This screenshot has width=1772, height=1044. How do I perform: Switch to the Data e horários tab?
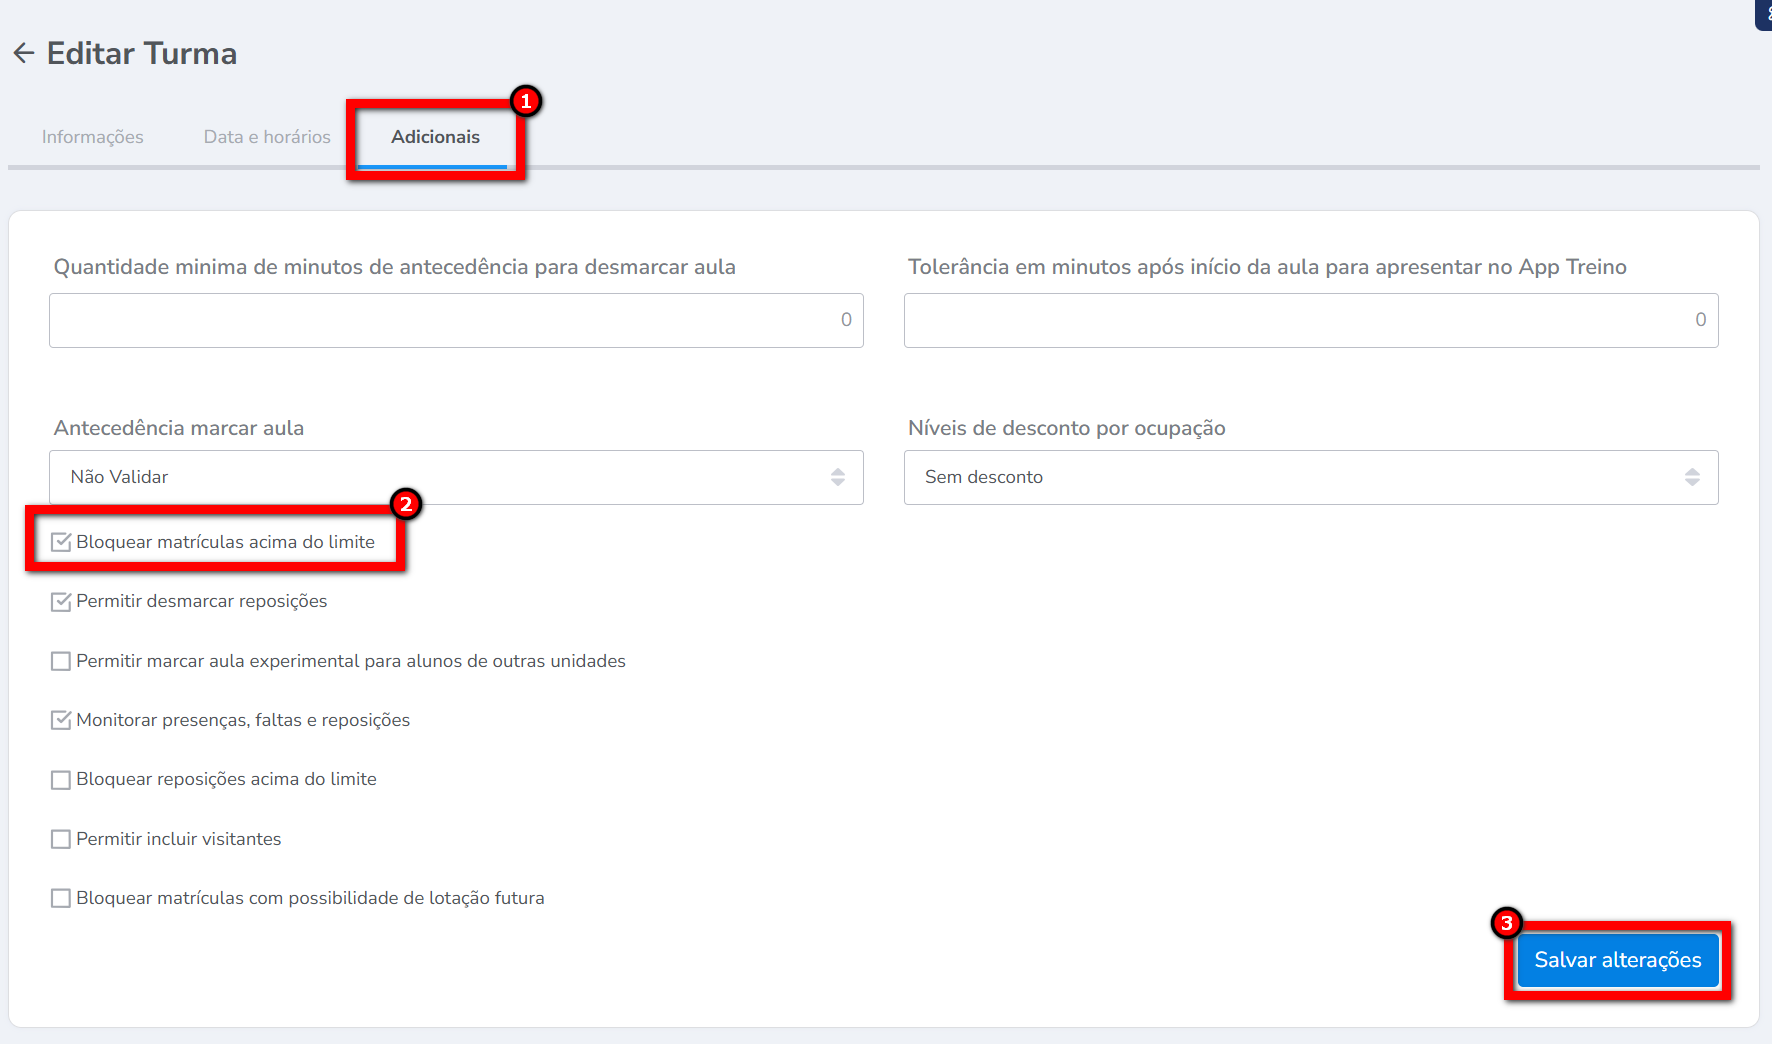[x=267, y=137]
